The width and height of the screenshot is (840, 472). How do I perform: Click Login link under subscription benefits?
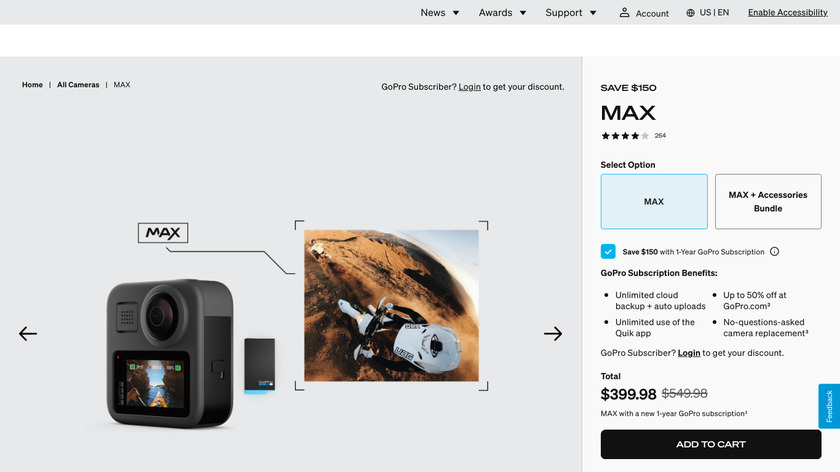point(689,353)
